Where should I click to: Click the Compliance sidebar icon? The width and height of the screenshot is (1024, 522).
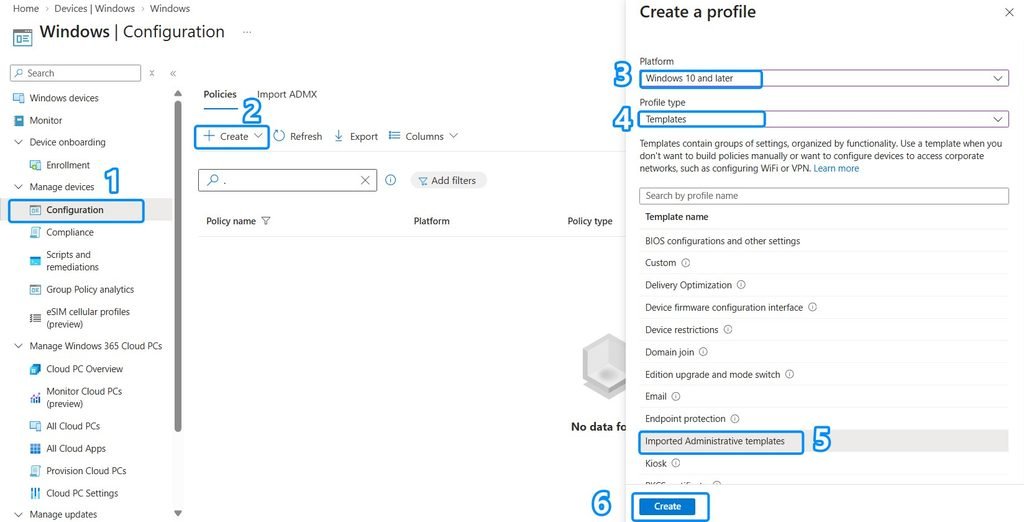(x=35, y=233)
